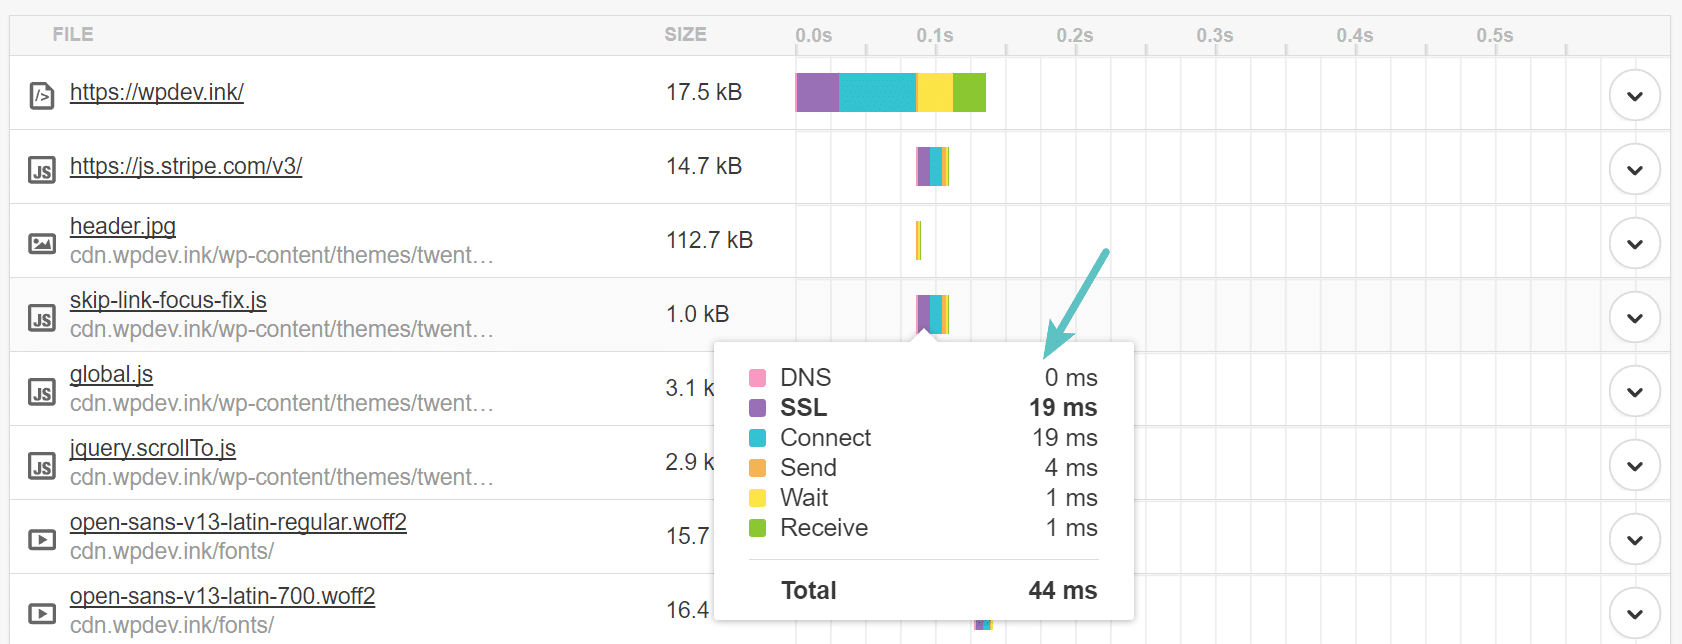Image resolution: width=1682 pixels, height=644 pixels.
Task: Open the https://js.stripe.com/v3/ link
Action: [185, 167]
